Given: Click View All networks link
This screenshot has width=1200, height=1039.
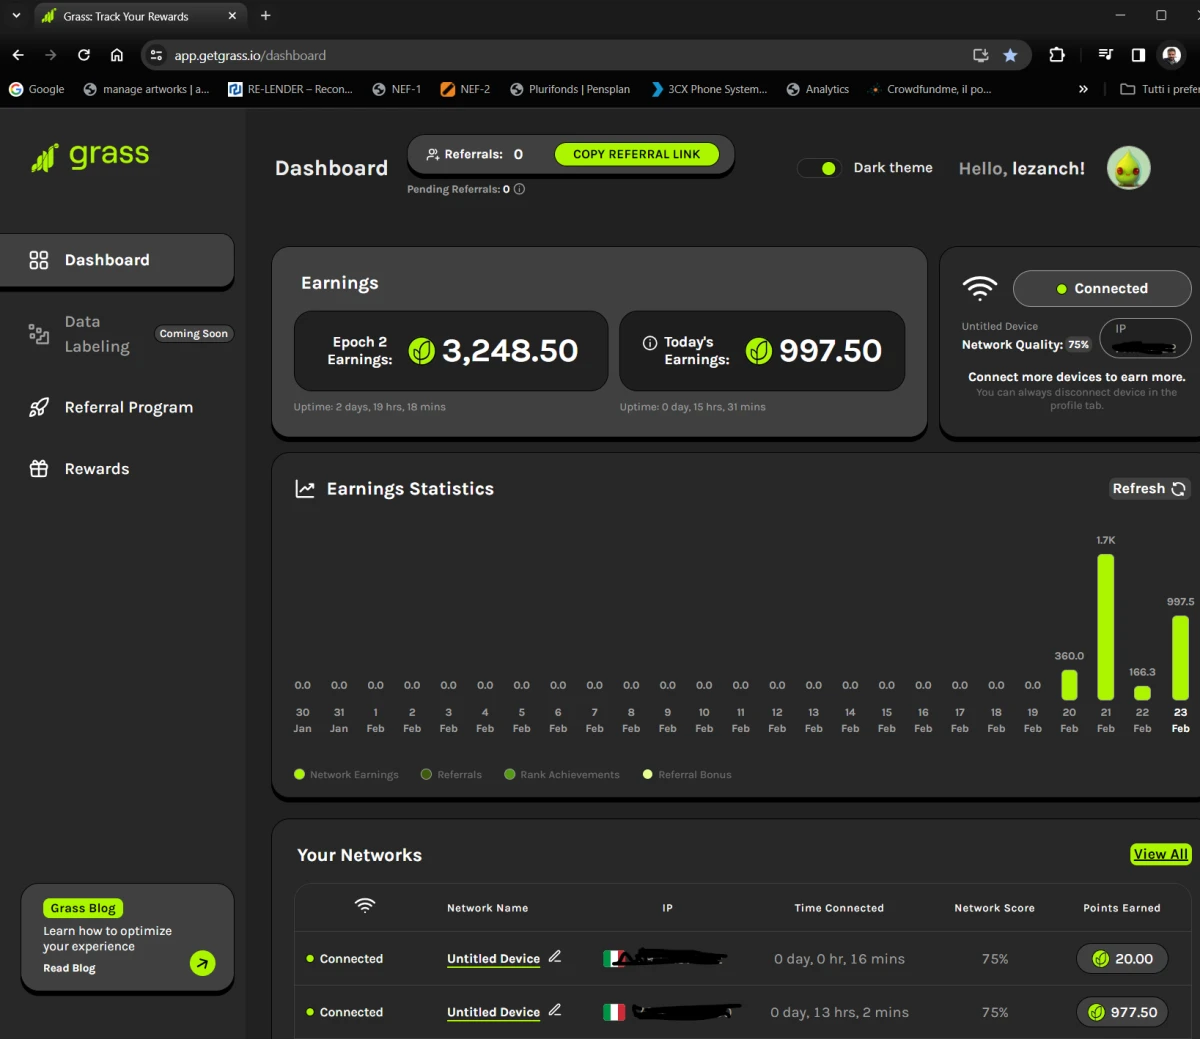Looking at the screenshot, I should [x=1161, y=854].
